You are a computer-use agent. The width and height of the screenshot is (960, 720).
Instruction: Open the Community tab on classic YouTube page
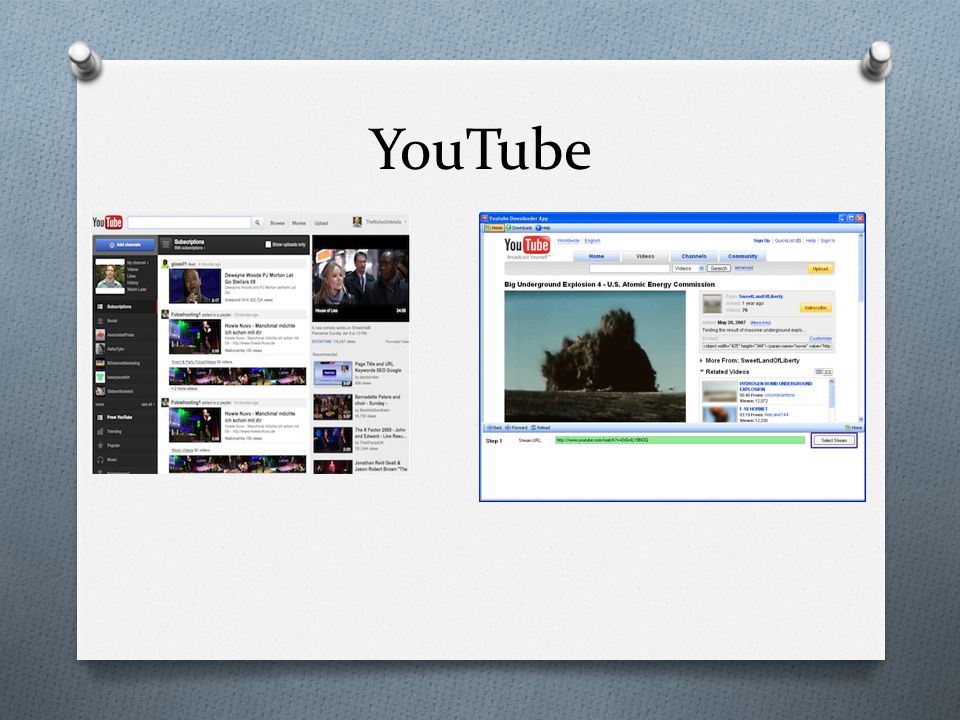click(743, 257)
